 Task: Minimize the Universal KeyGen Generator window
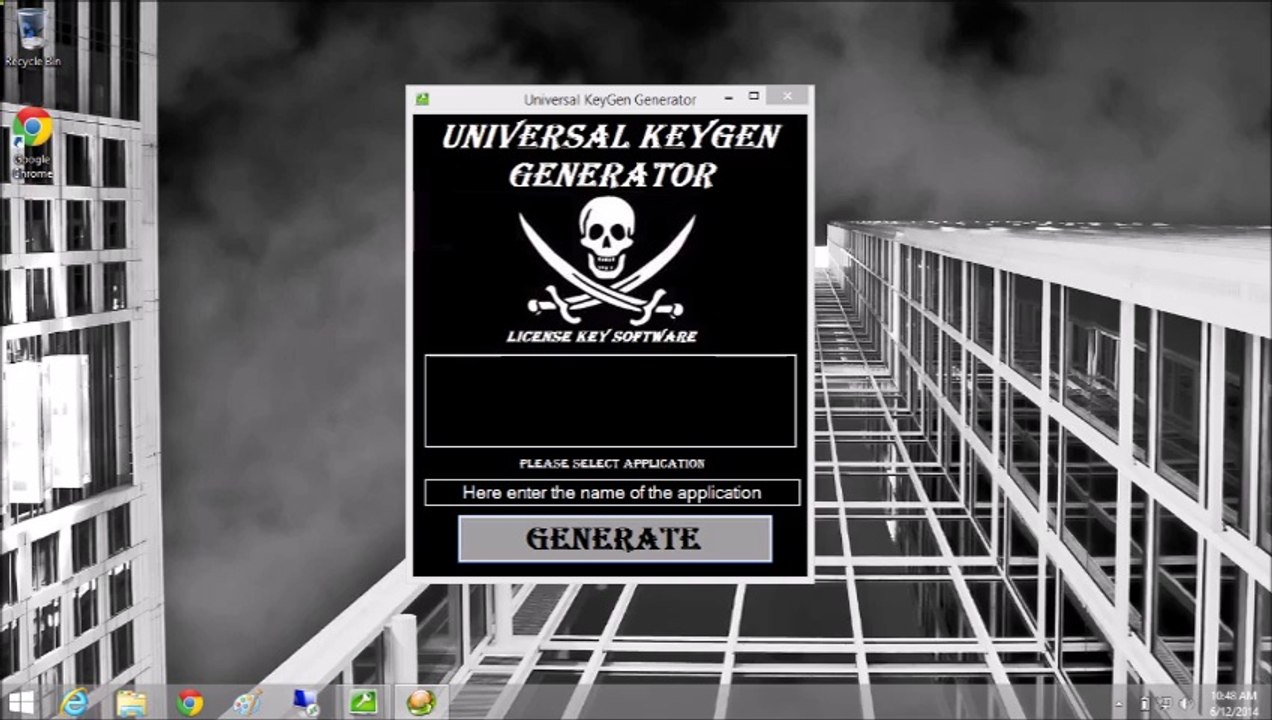pos(728,97)
